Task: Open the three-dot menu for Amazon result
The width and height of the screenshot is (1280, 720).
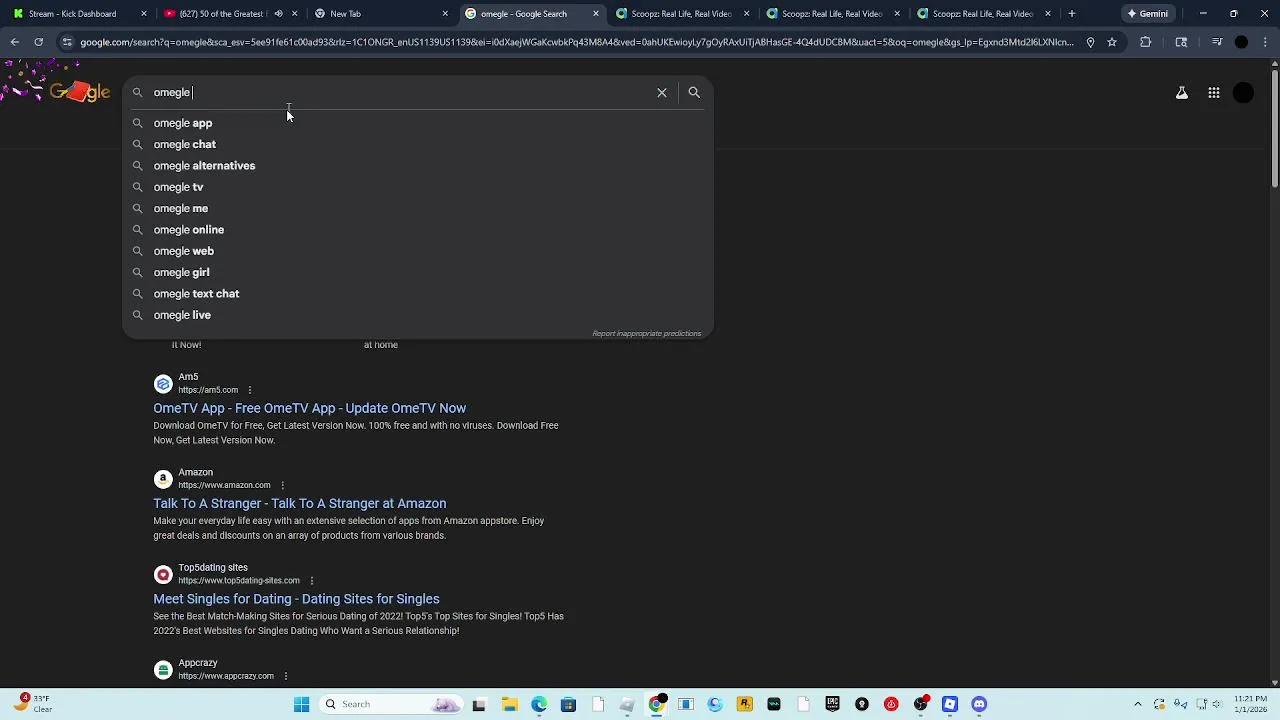Action: 283,485
